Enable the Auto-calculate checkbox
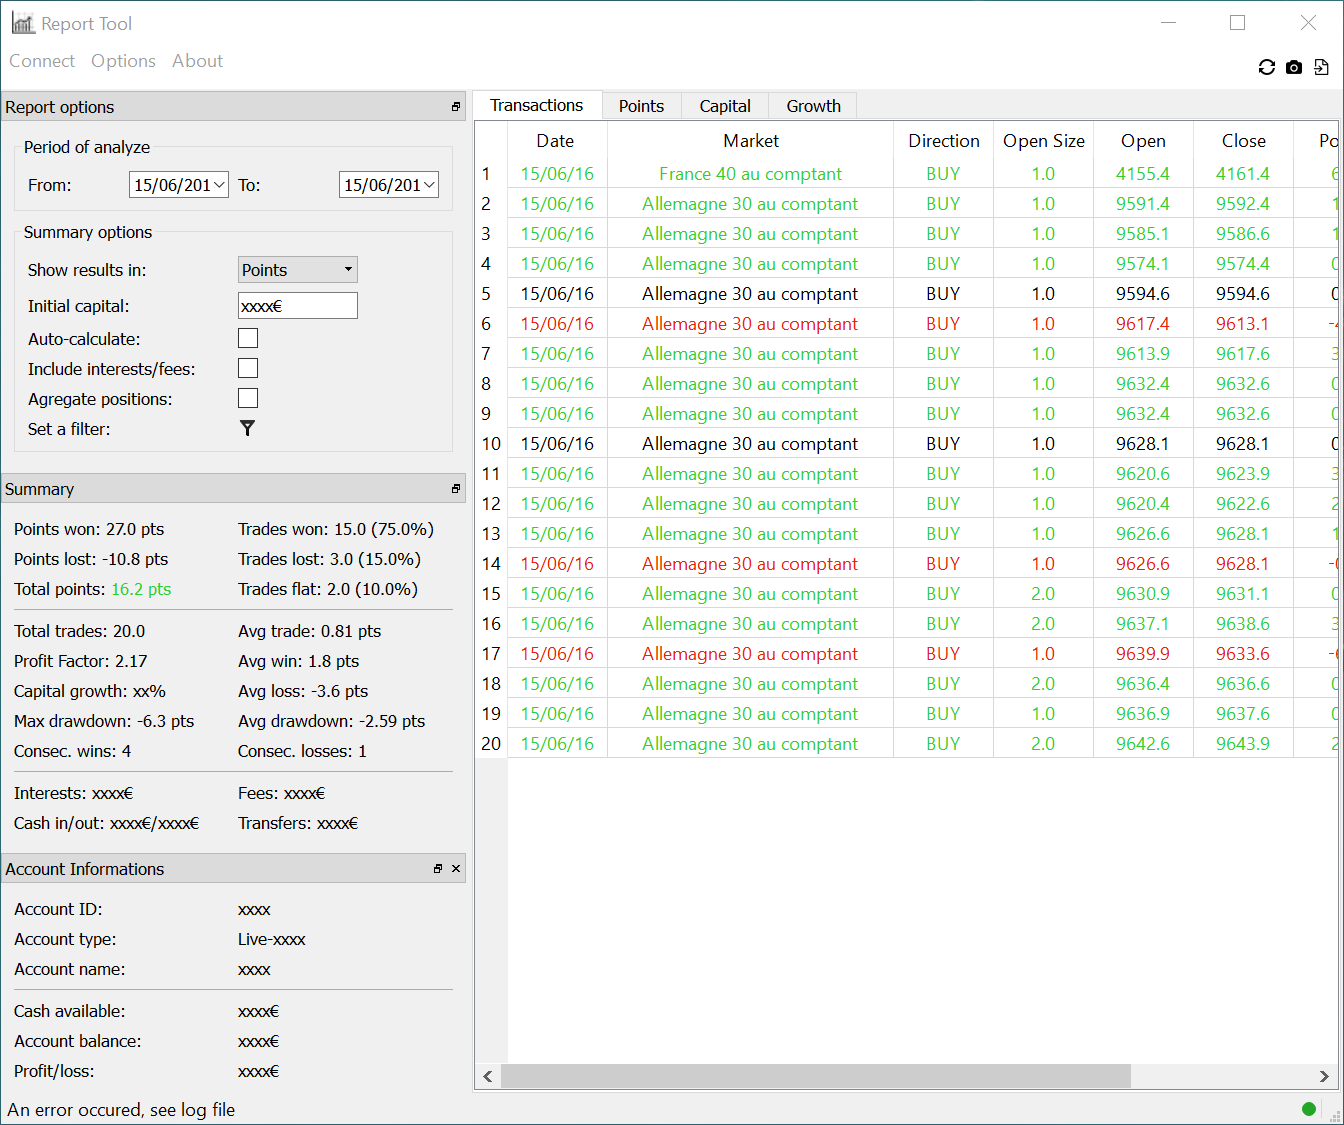The image size is (1344, 1125). click(x=248, y=338)
